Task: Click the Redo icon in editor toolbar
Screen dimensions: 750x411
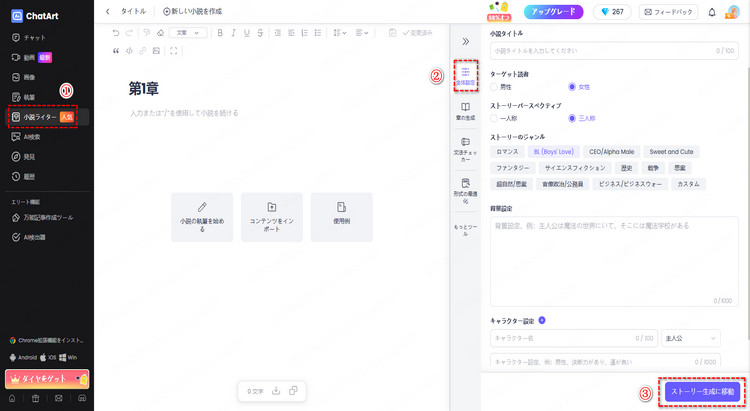Action: (x=129, y=33)
